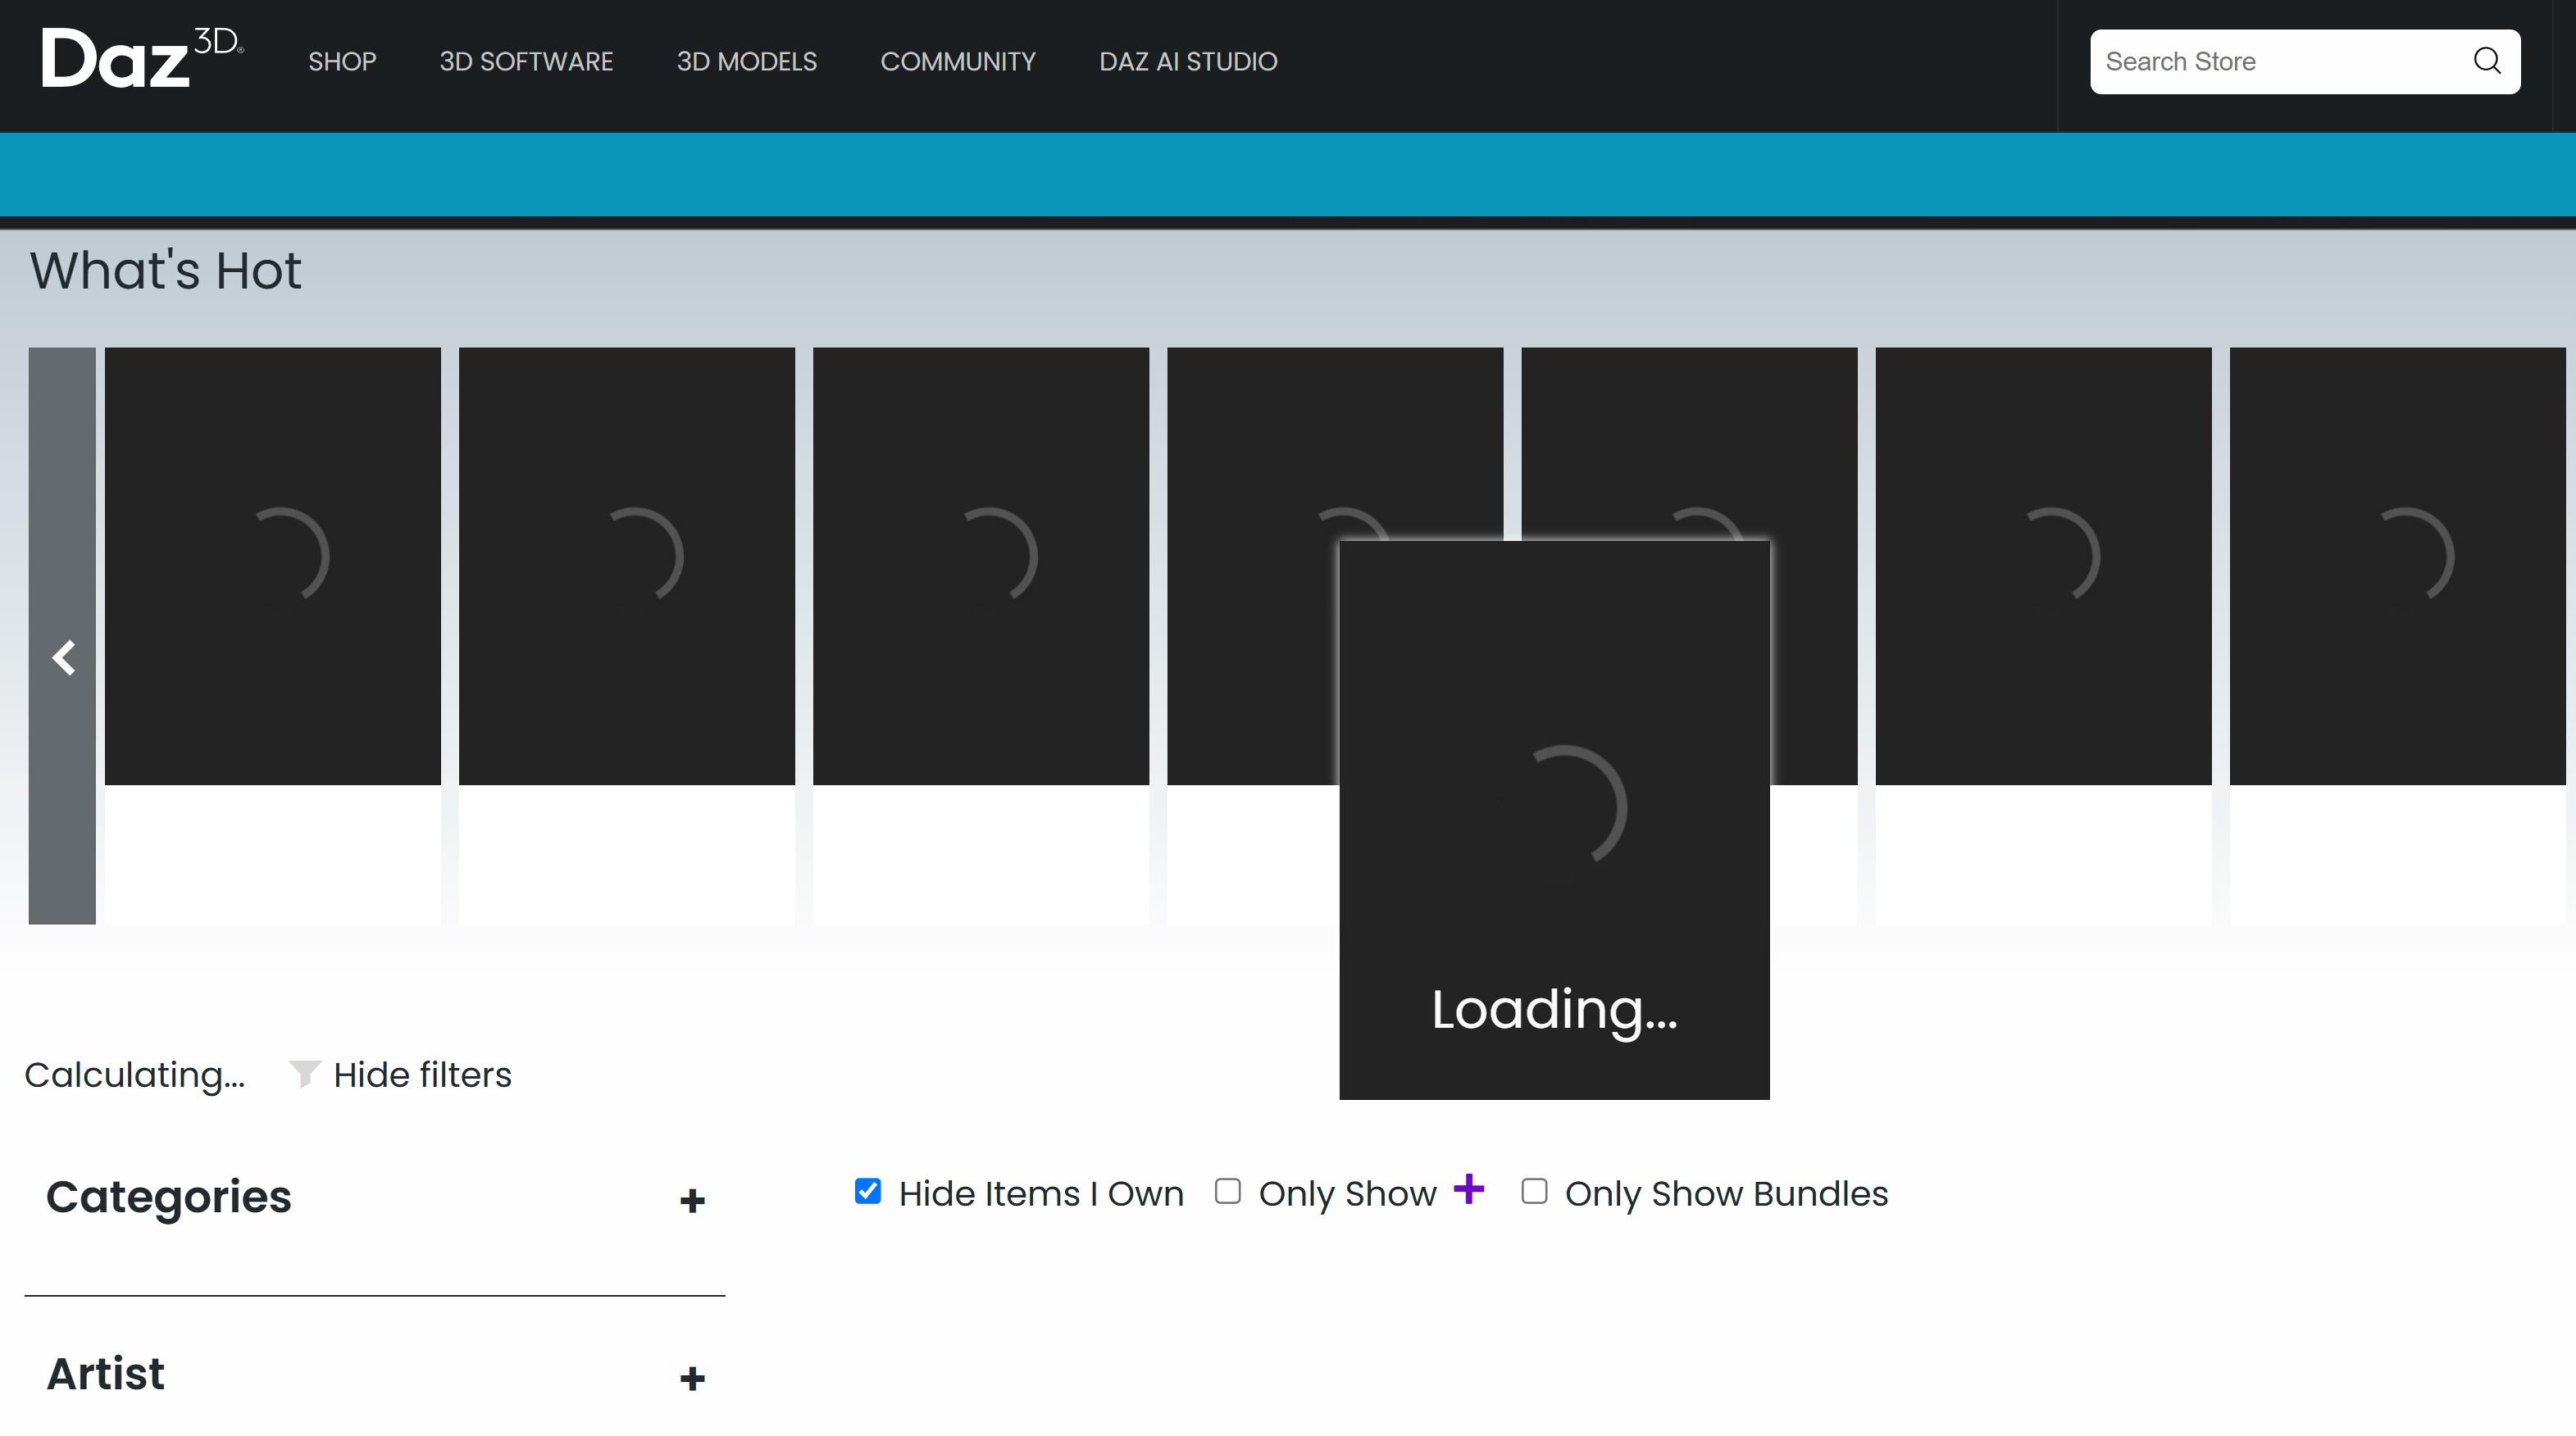Expand the Artist filter heading
This screenshot has height=1436, width=2576.
pos(105,1374)
